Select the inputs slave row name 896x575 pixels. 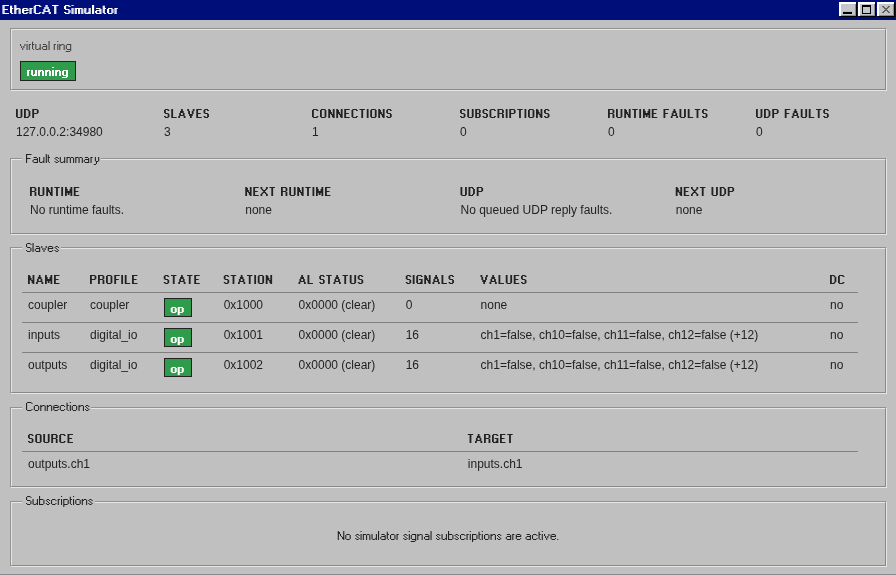[44, 335]
